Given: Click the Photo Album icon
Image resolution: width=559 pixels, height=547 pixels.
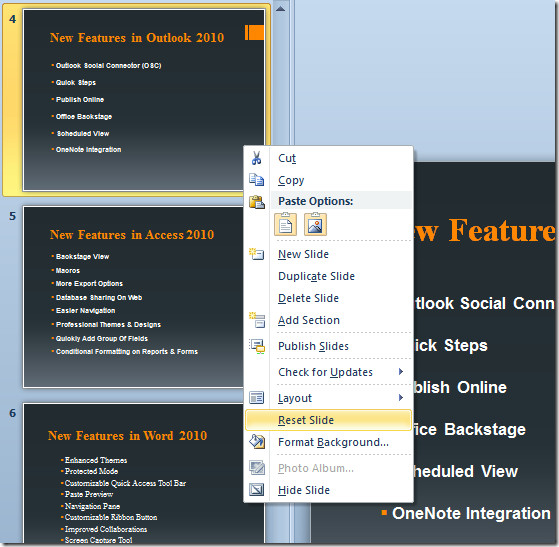Looking at the screenshot, I should point(257,467).
